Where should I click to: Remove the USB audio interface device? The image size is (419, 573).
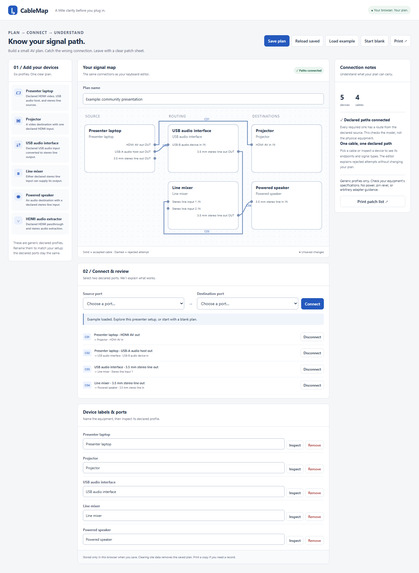coord(314,493)
